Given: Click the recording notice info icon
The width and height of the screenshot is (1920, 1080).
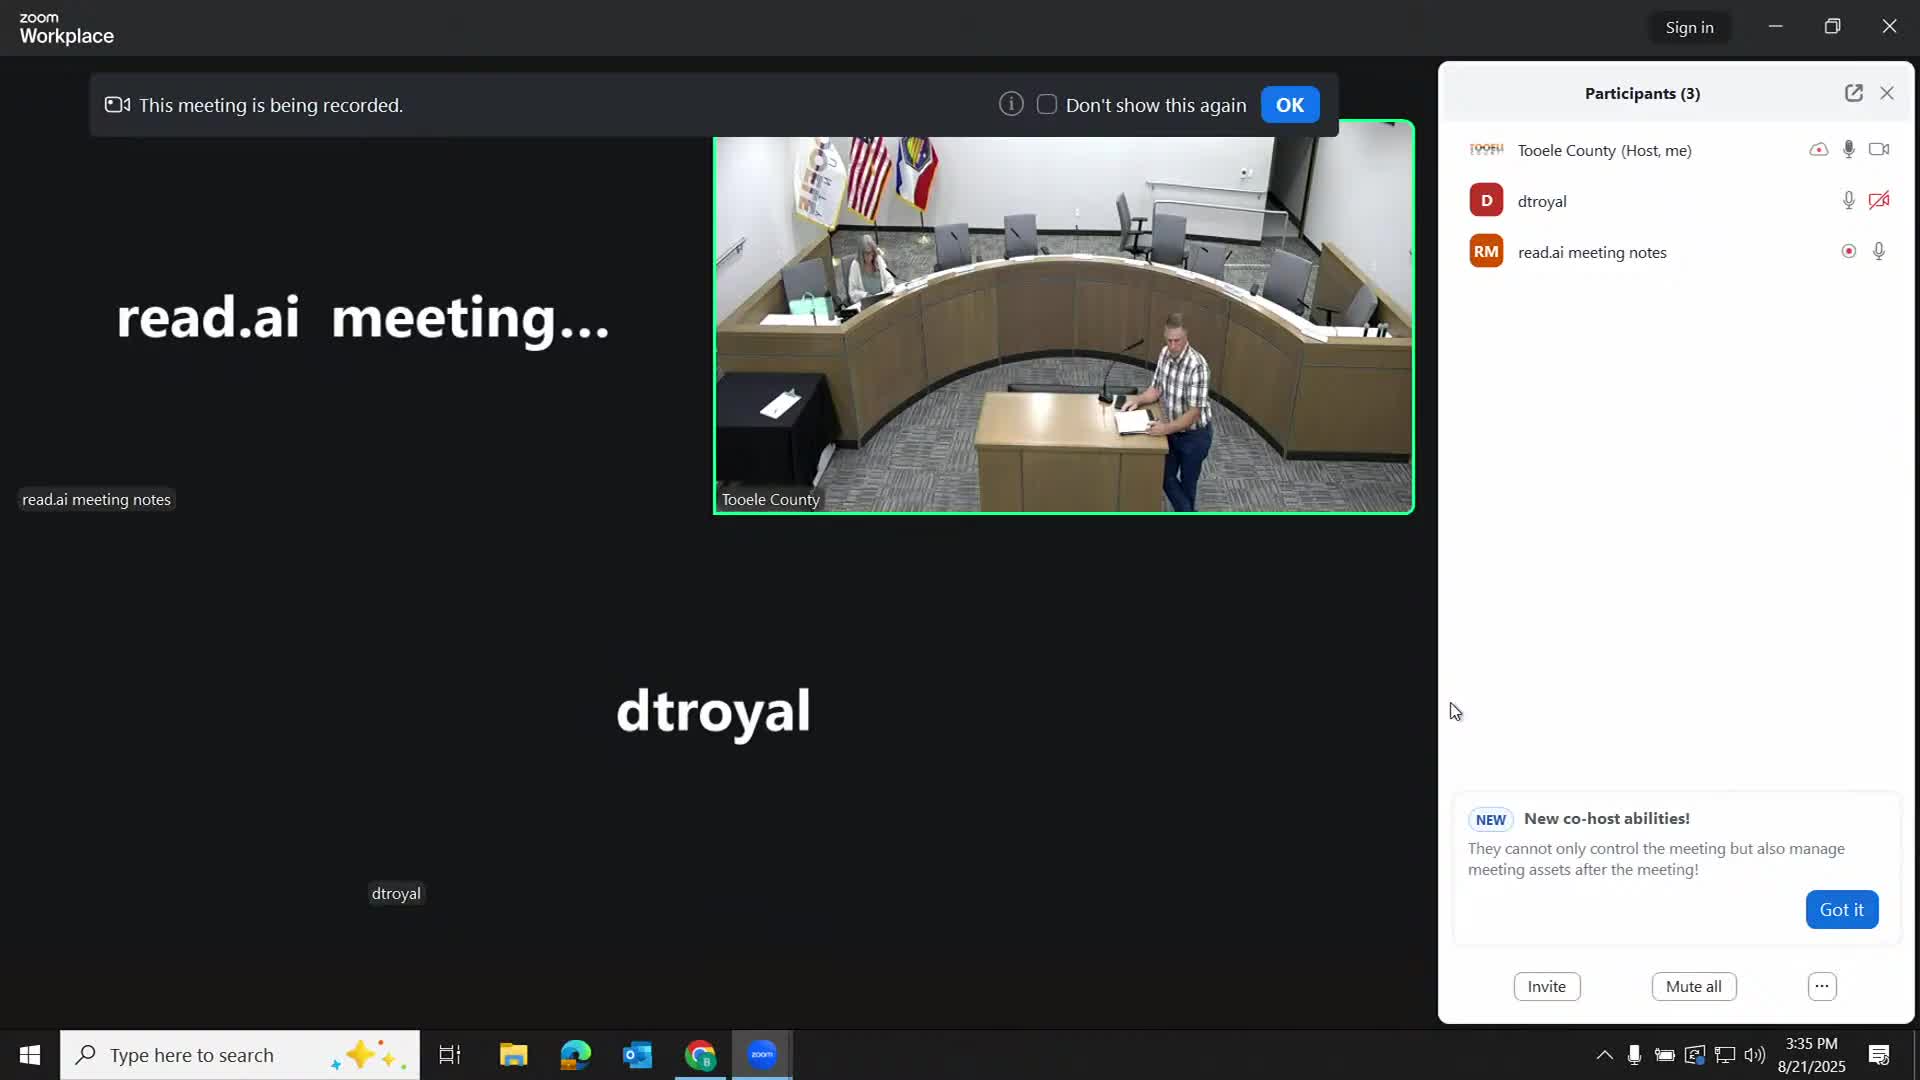Looking at the screenshot, I should [1011, 104].
